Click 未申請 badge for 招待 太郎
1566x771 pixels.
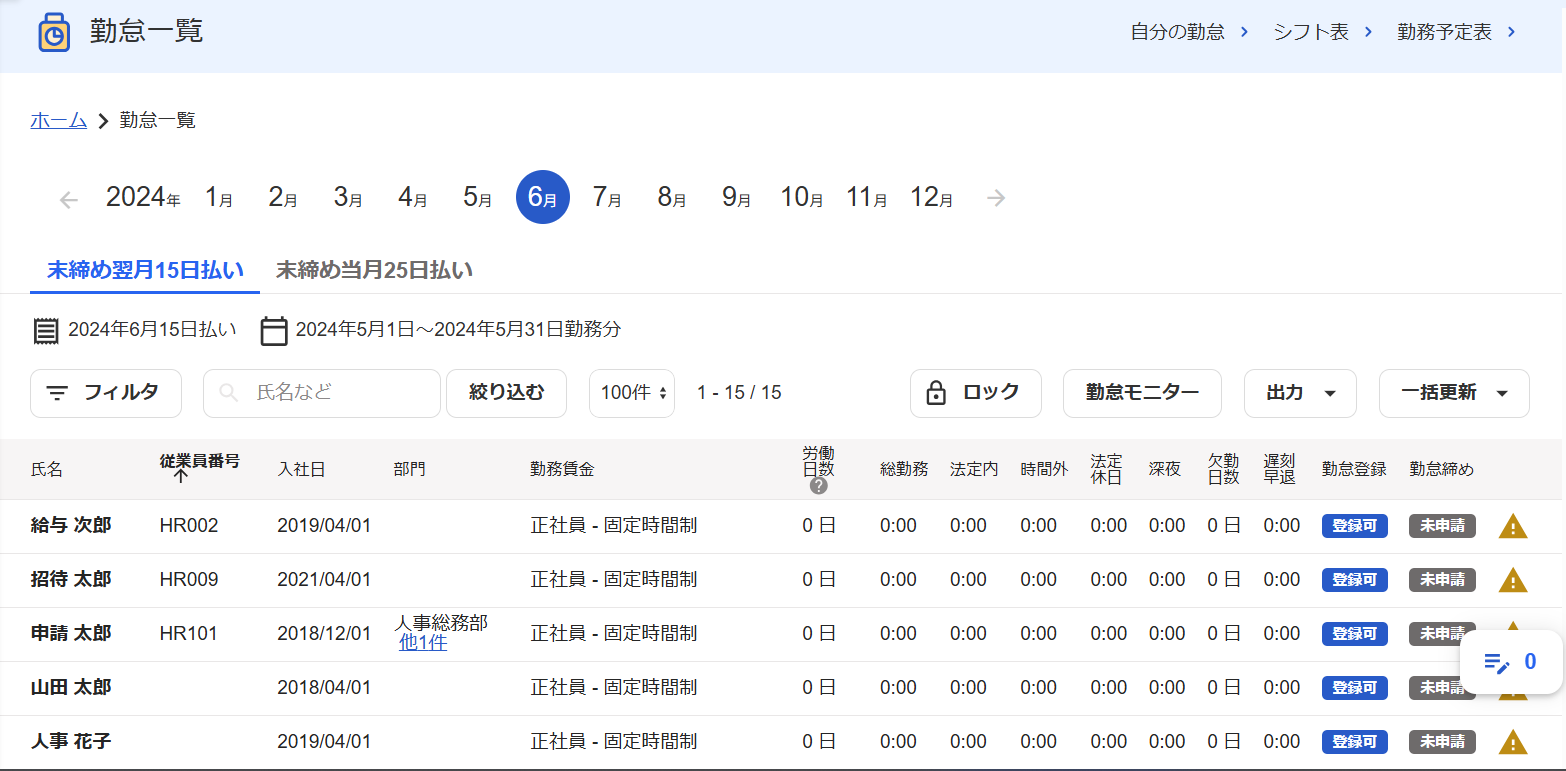[x=1443, y=580]
